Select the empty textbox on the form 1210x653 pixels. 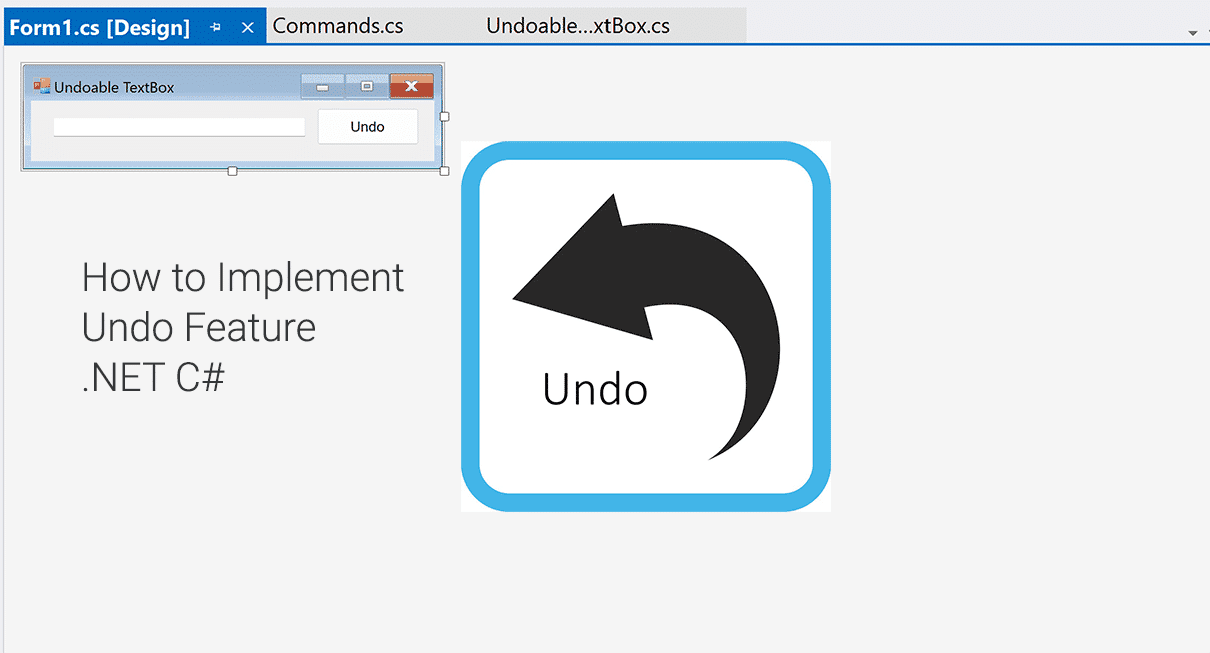click(179, 125)
